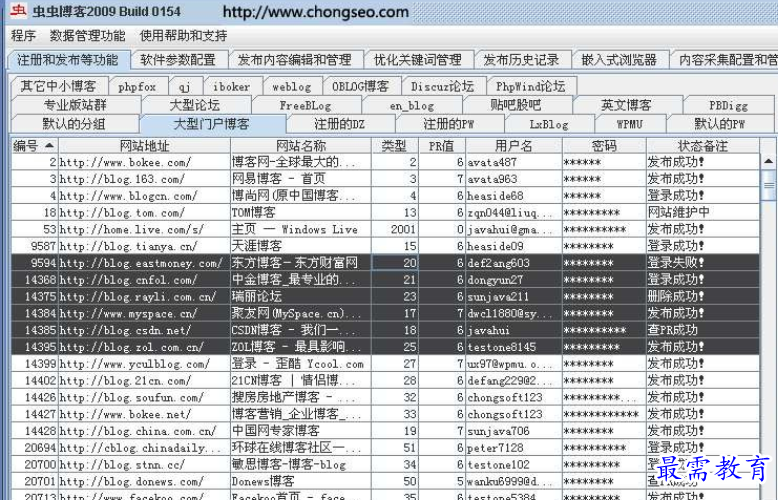
Task: Select the 注册的PW group tab
Action: 450,124
